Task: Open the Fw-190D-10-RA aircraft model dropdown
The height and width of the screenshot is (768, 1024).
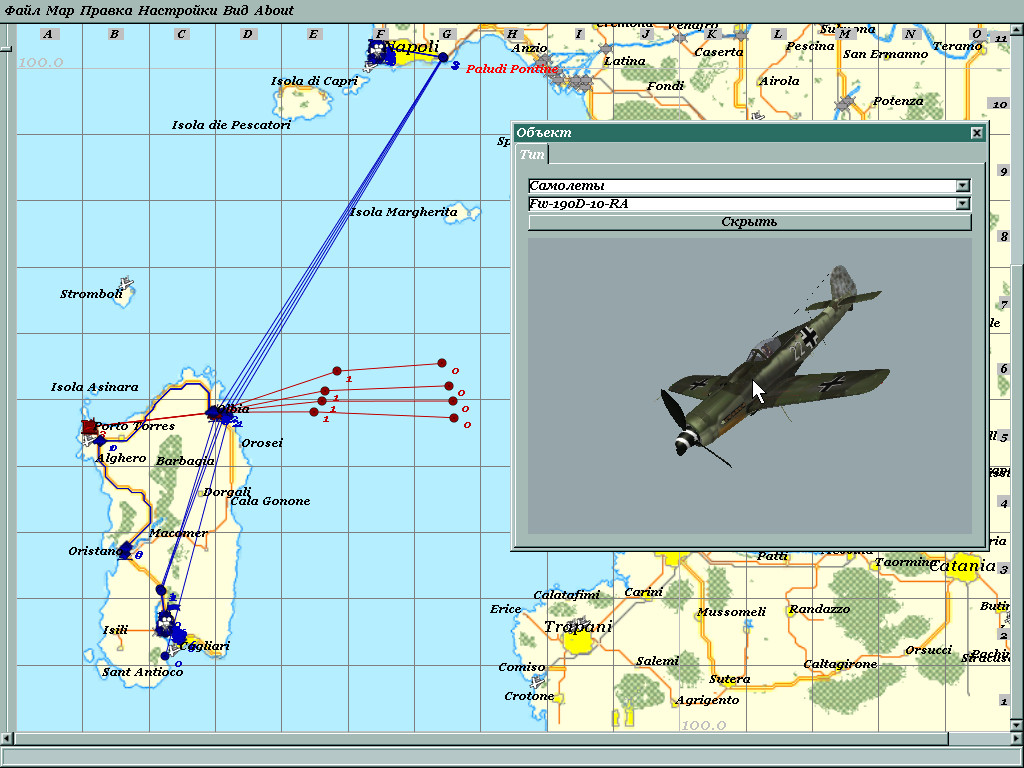Action: click(962, 204)
